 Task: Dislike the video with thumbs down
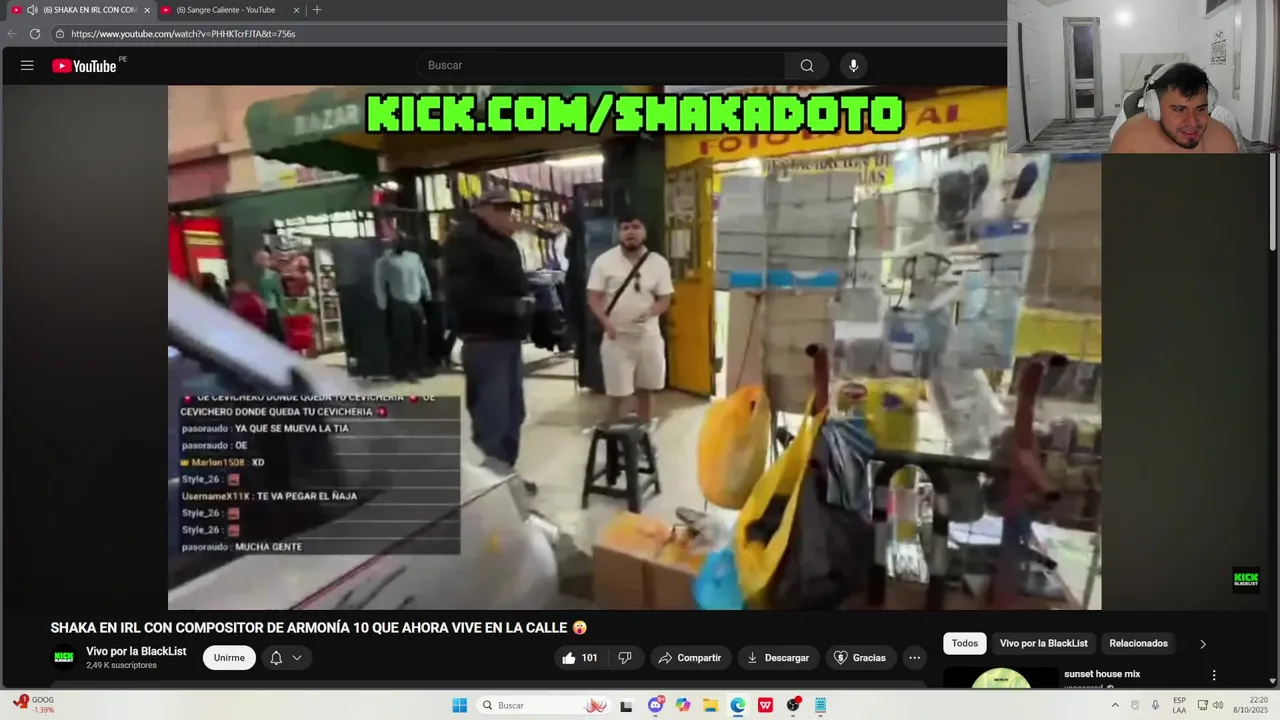pyautogui.click(x=625, y=658)
